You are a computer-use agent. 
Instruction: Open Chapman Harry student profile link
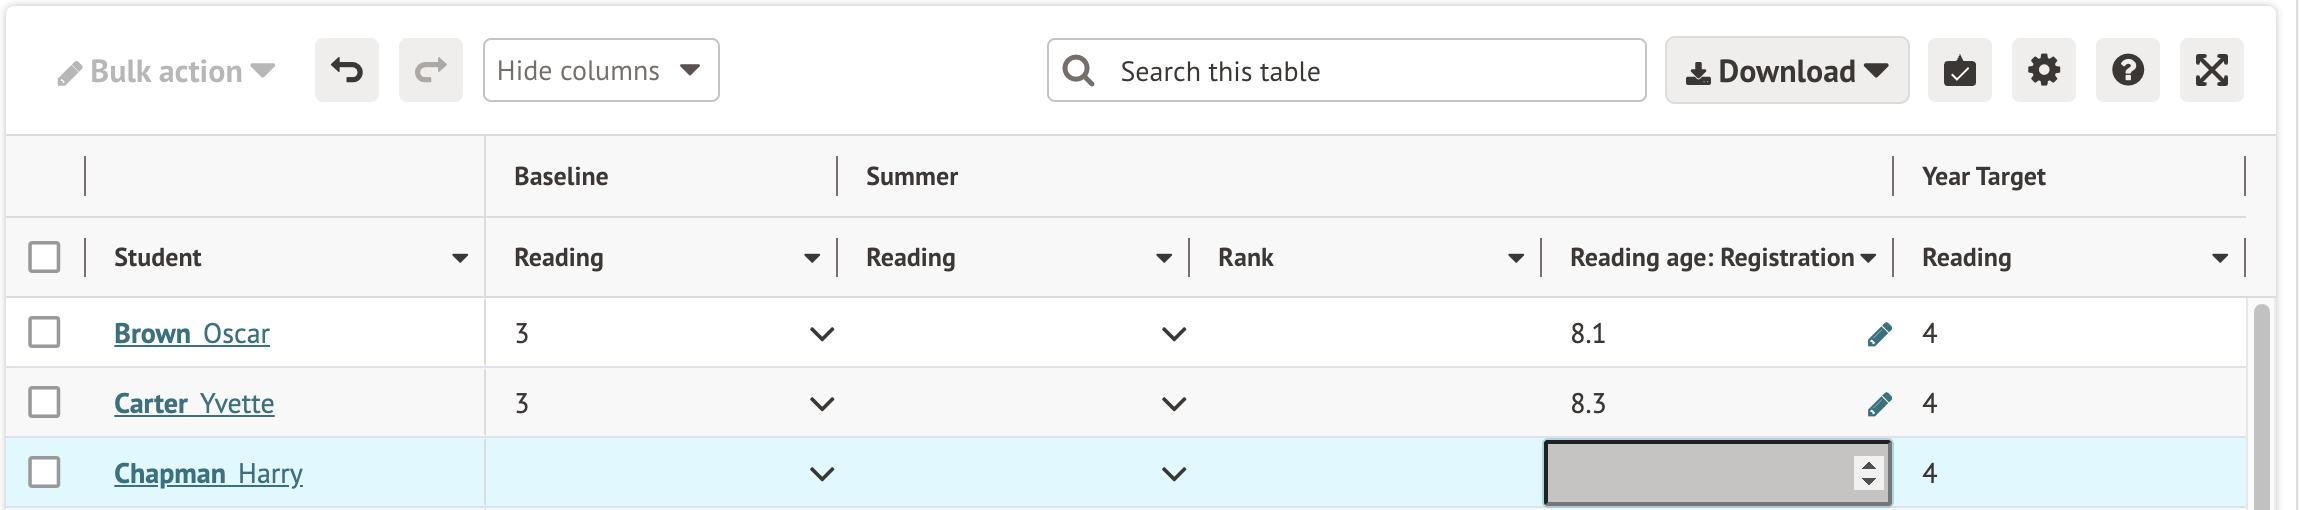[208, 474]
